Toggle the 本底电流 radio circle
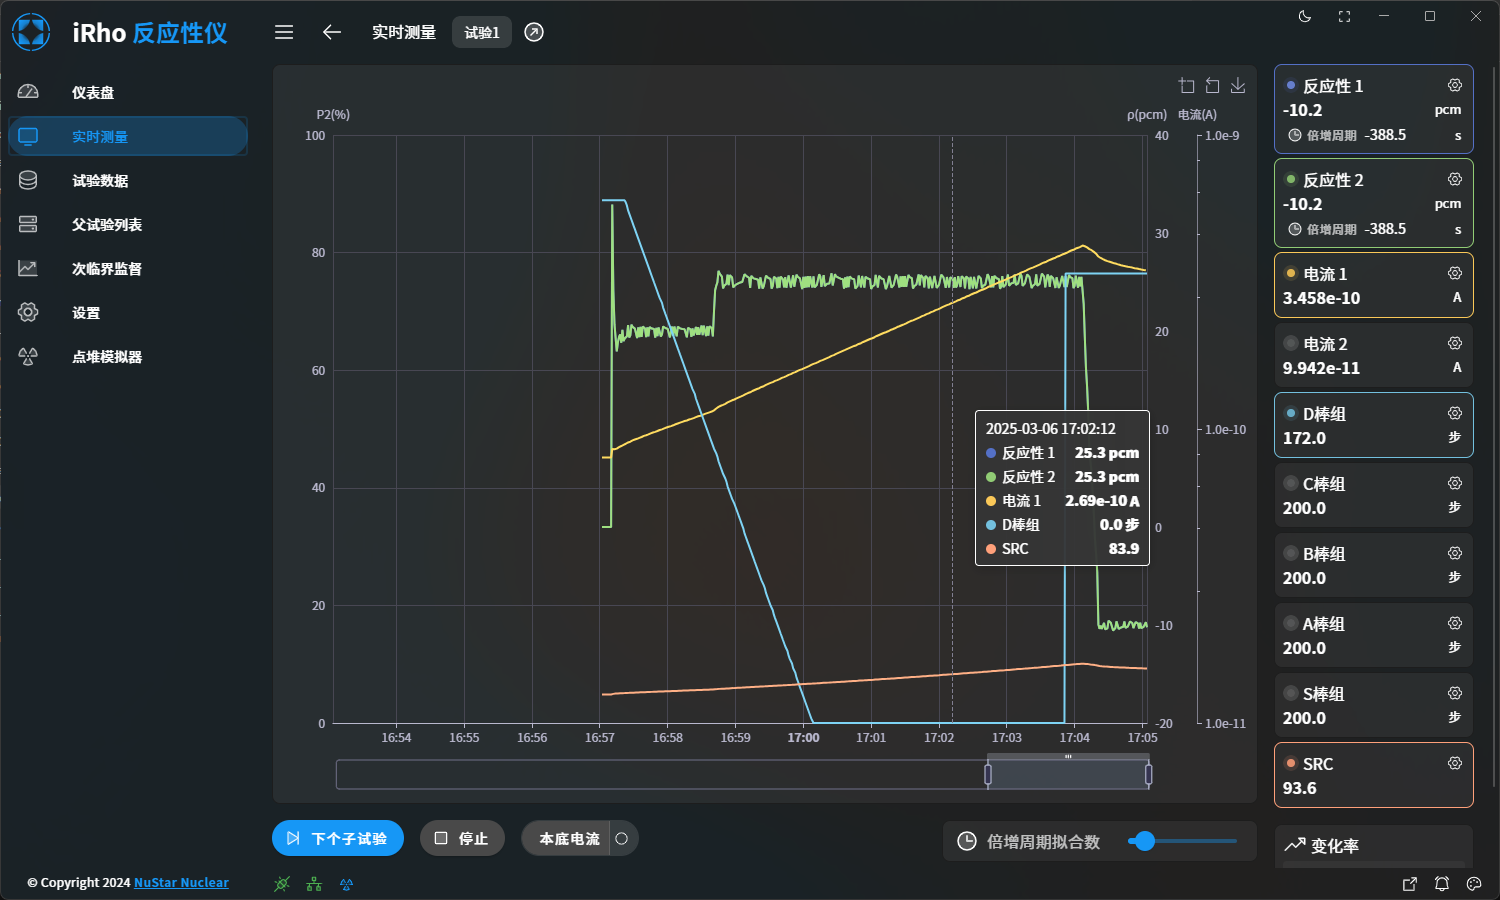Viewport: 1500px width, 900px height. click(622, 838)
